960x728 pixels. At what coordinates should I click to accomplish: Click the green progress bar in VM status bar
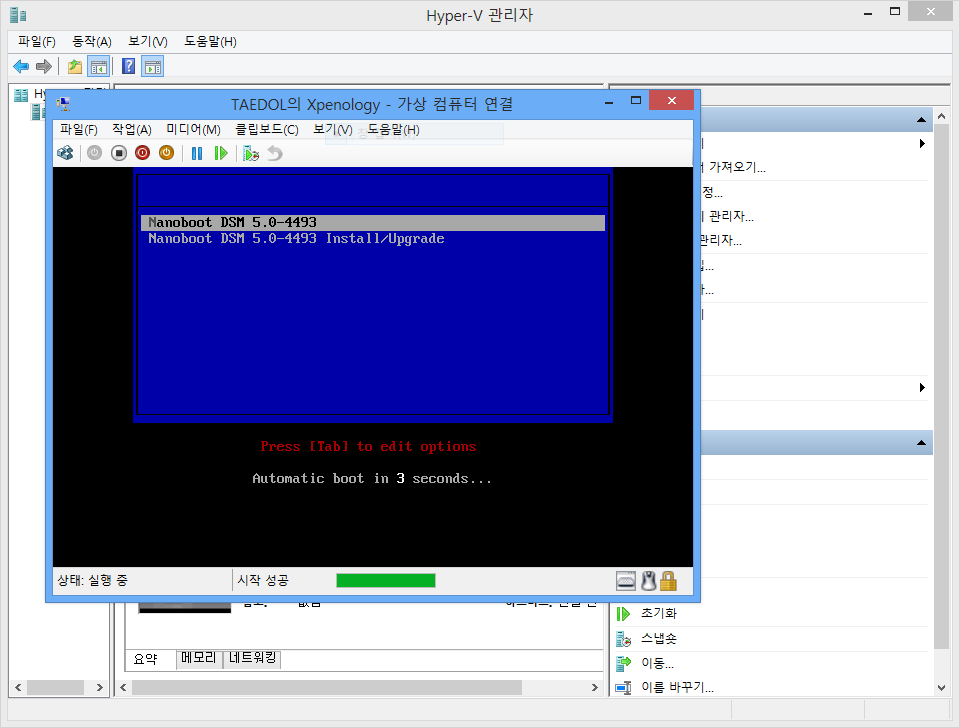pos(386,580)
